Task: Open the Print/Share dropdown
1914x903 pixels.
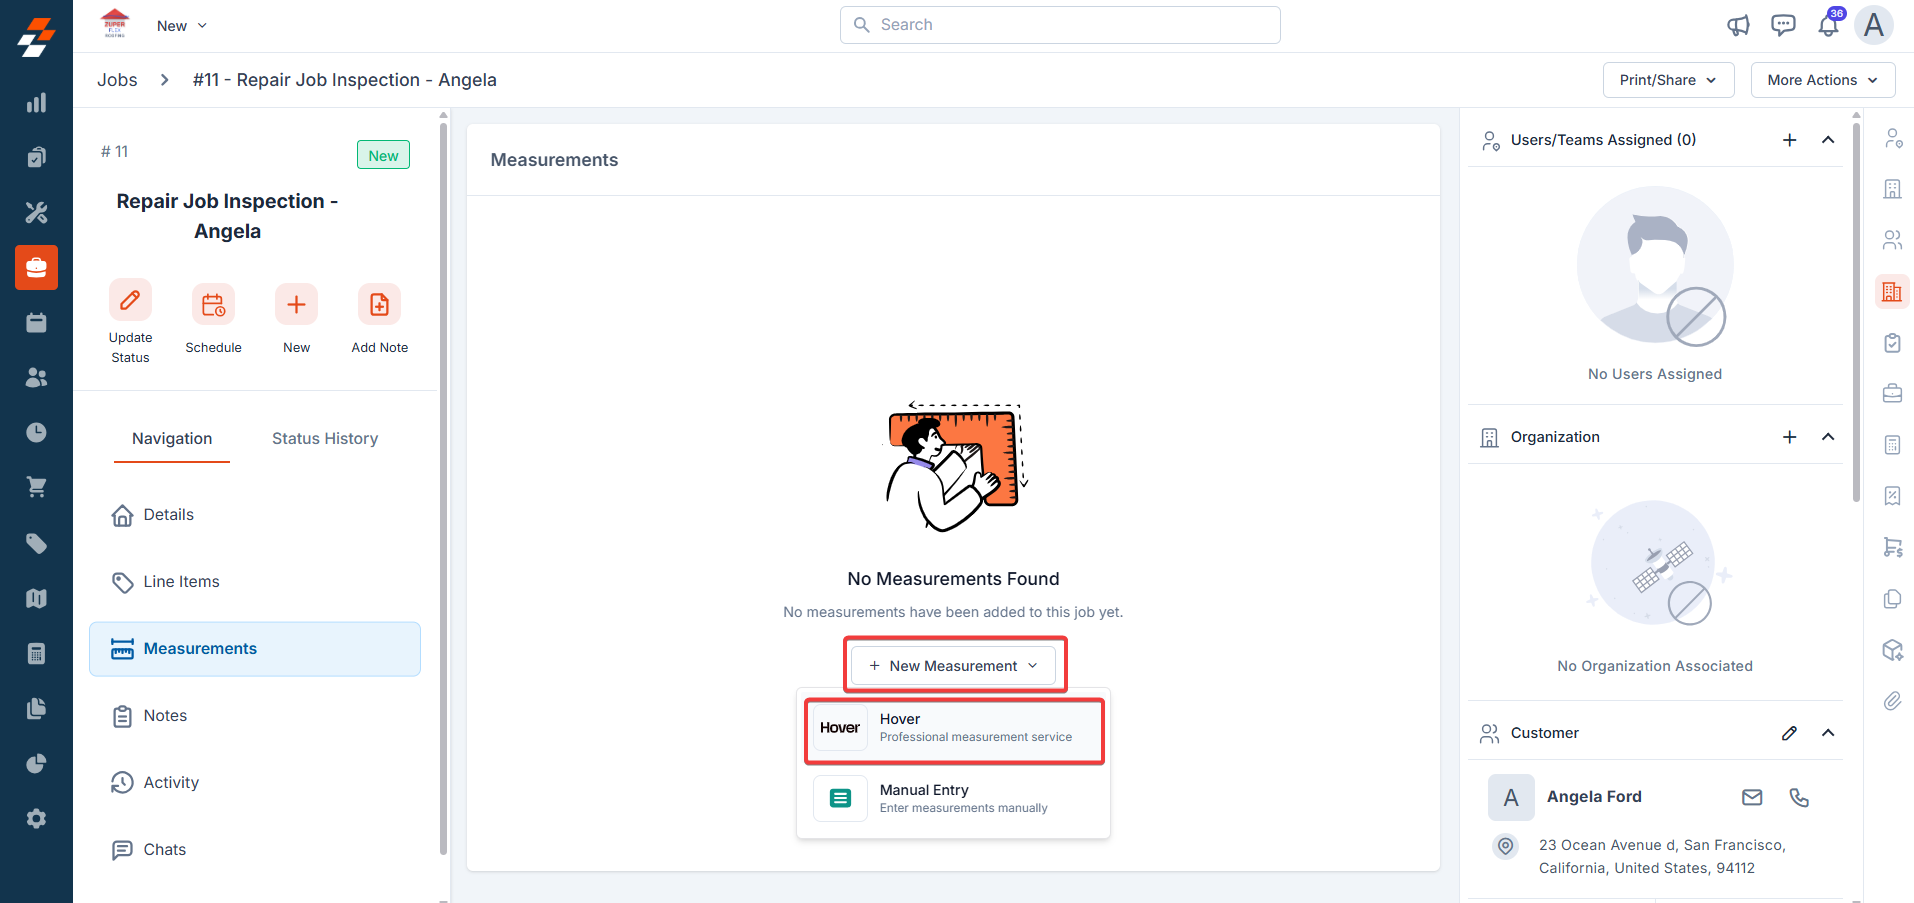Action: point(1668,80)
